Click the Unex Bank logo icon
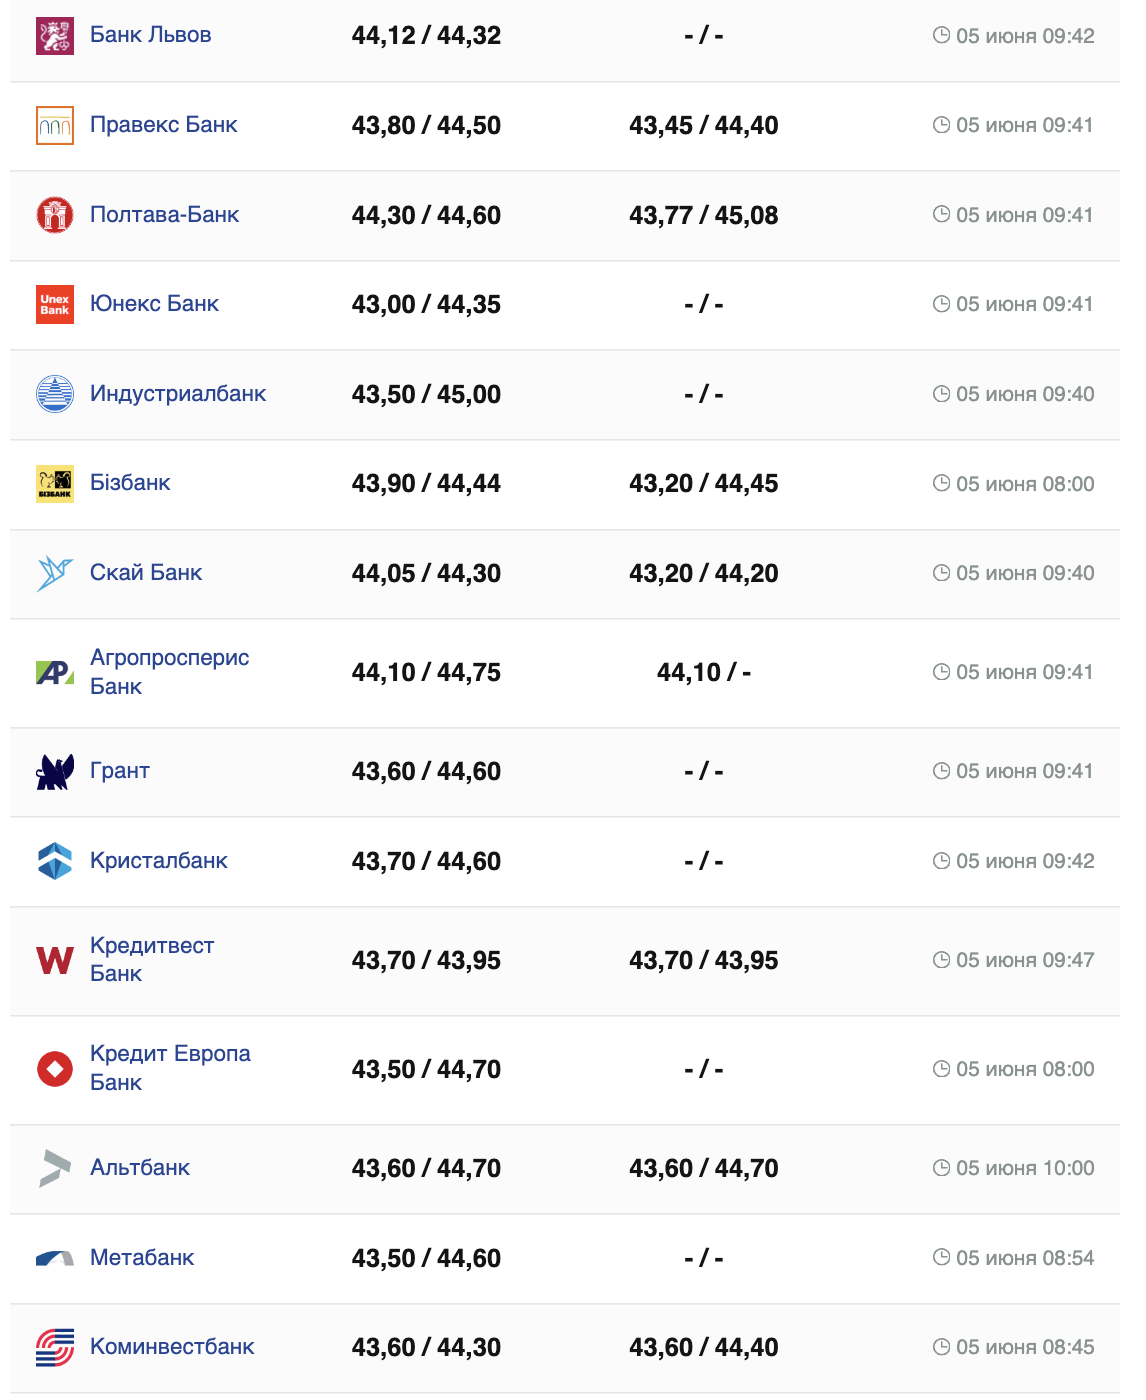1146x1400 pixels. 55,305
